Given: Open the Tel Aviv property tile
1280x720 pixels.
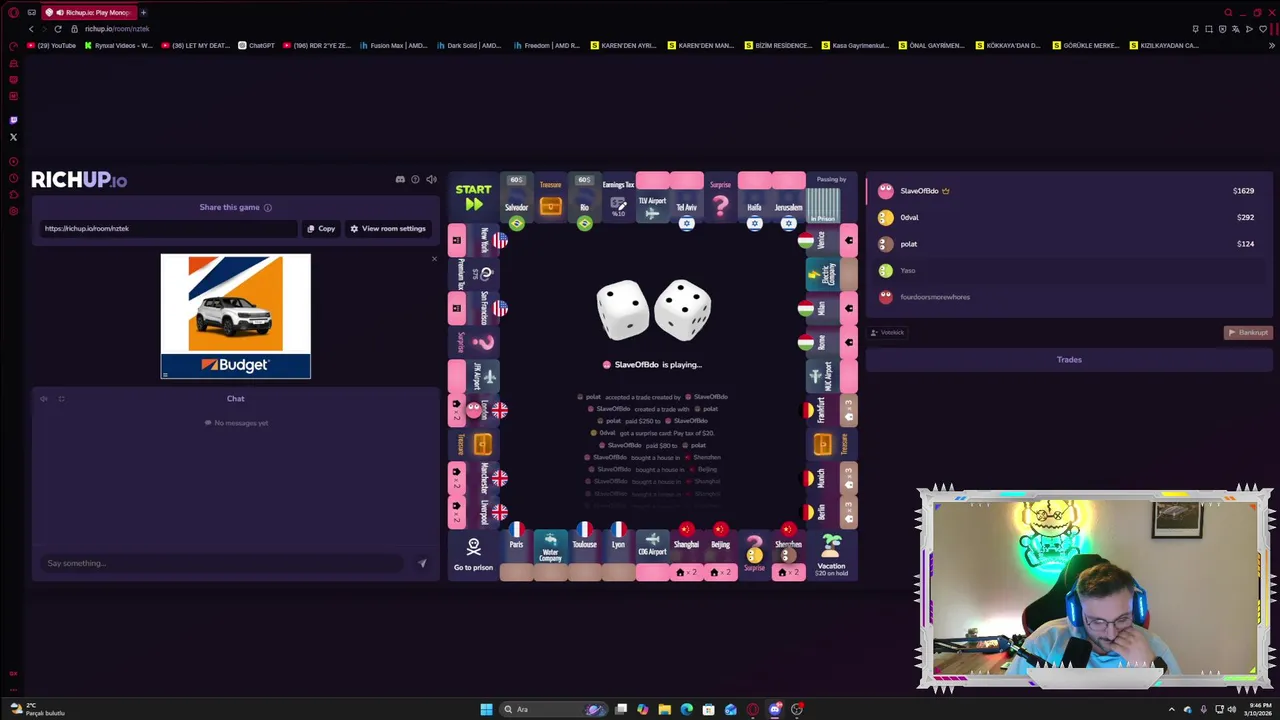Looking at the screenshot, I should pyautogui.click(x=686, y=198).
